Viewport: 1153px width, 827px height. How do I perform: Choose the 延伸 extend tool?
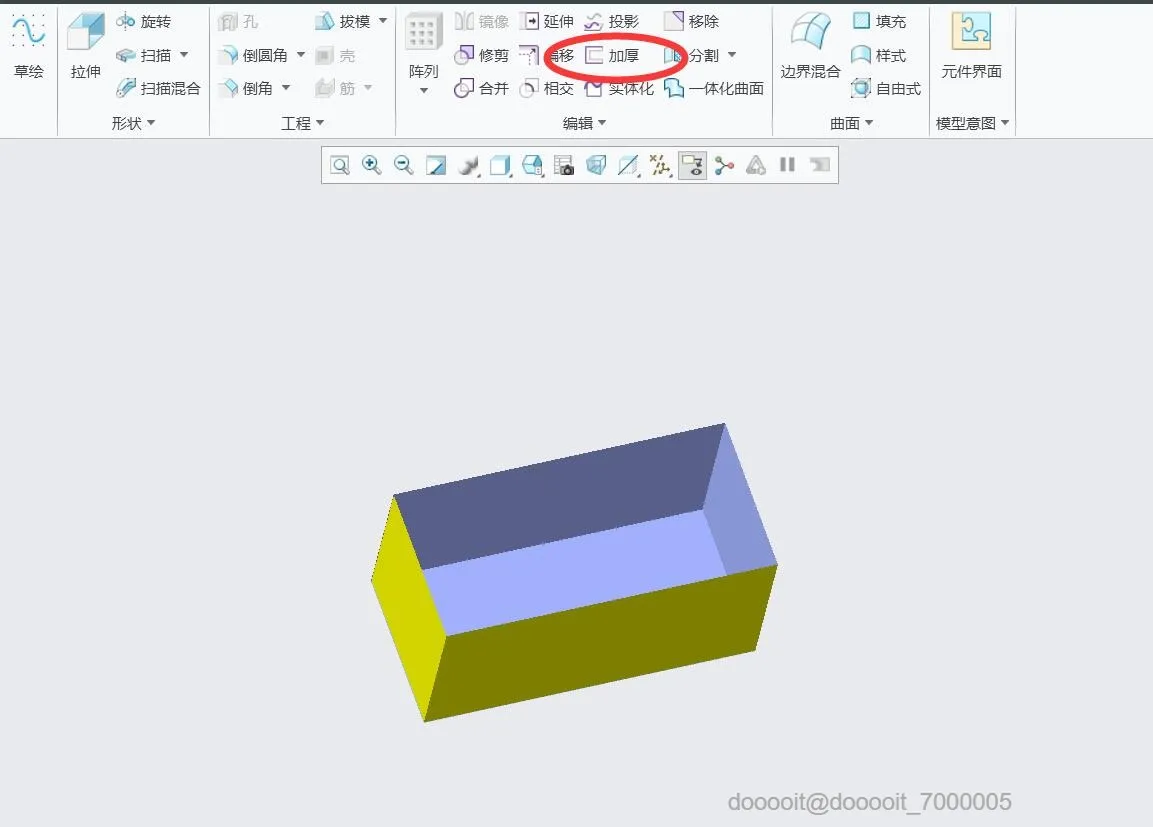click(546, 21)
